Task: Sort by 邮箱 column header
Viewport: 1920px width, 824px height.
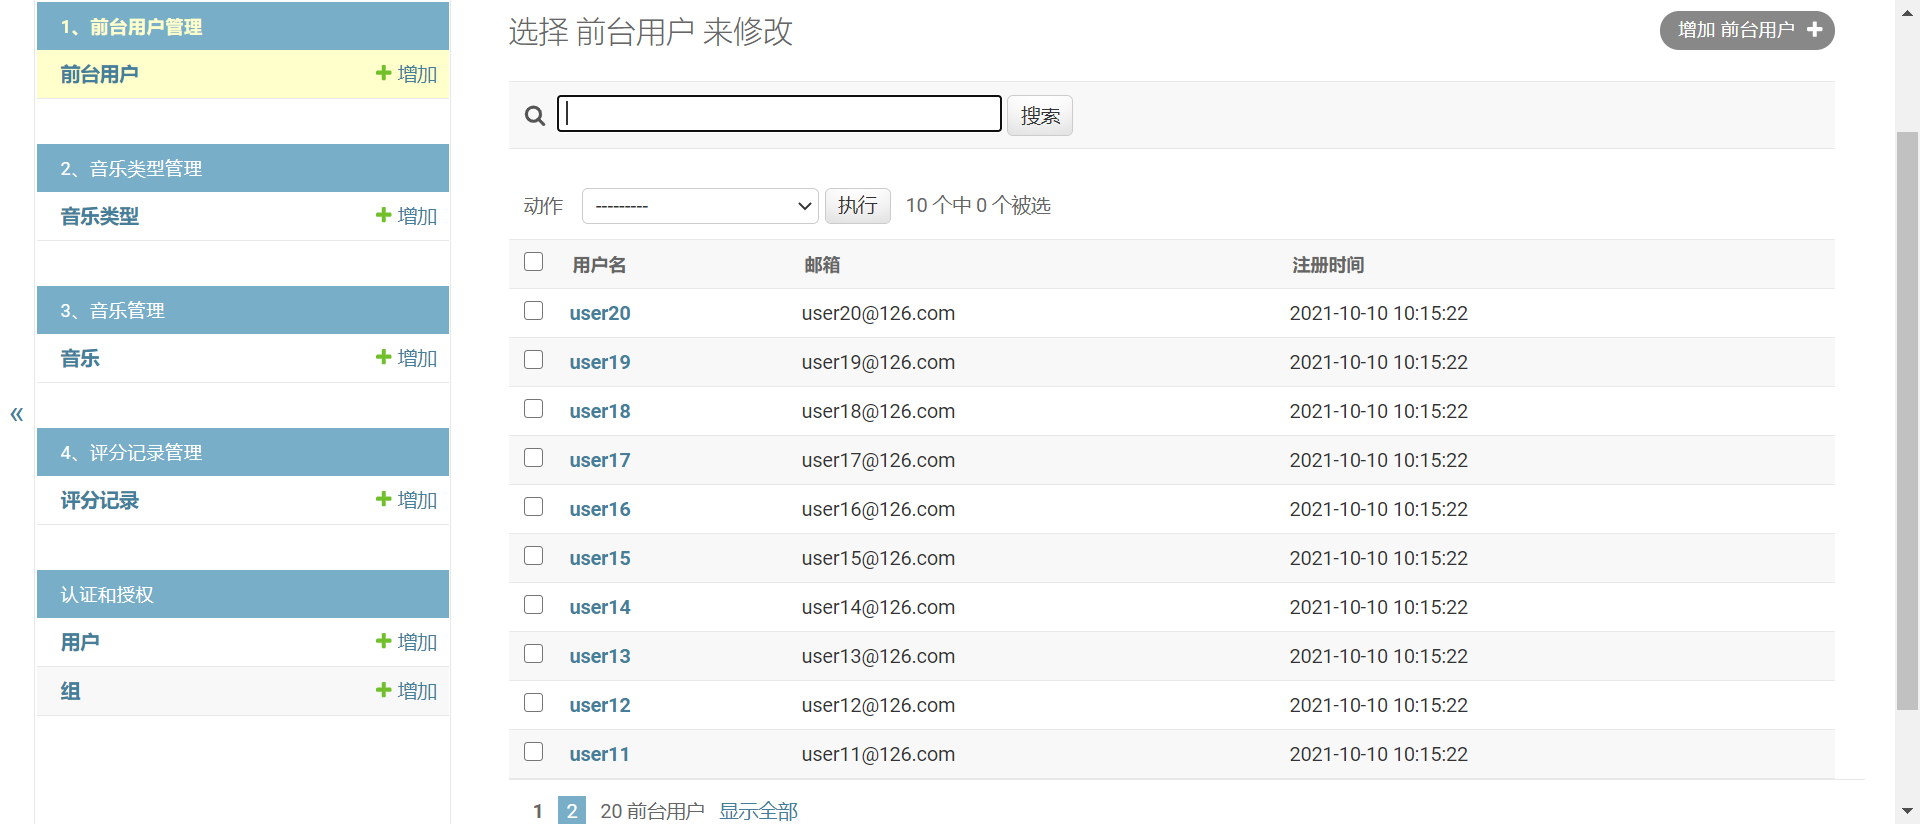Action: click(x=822, y=265)
